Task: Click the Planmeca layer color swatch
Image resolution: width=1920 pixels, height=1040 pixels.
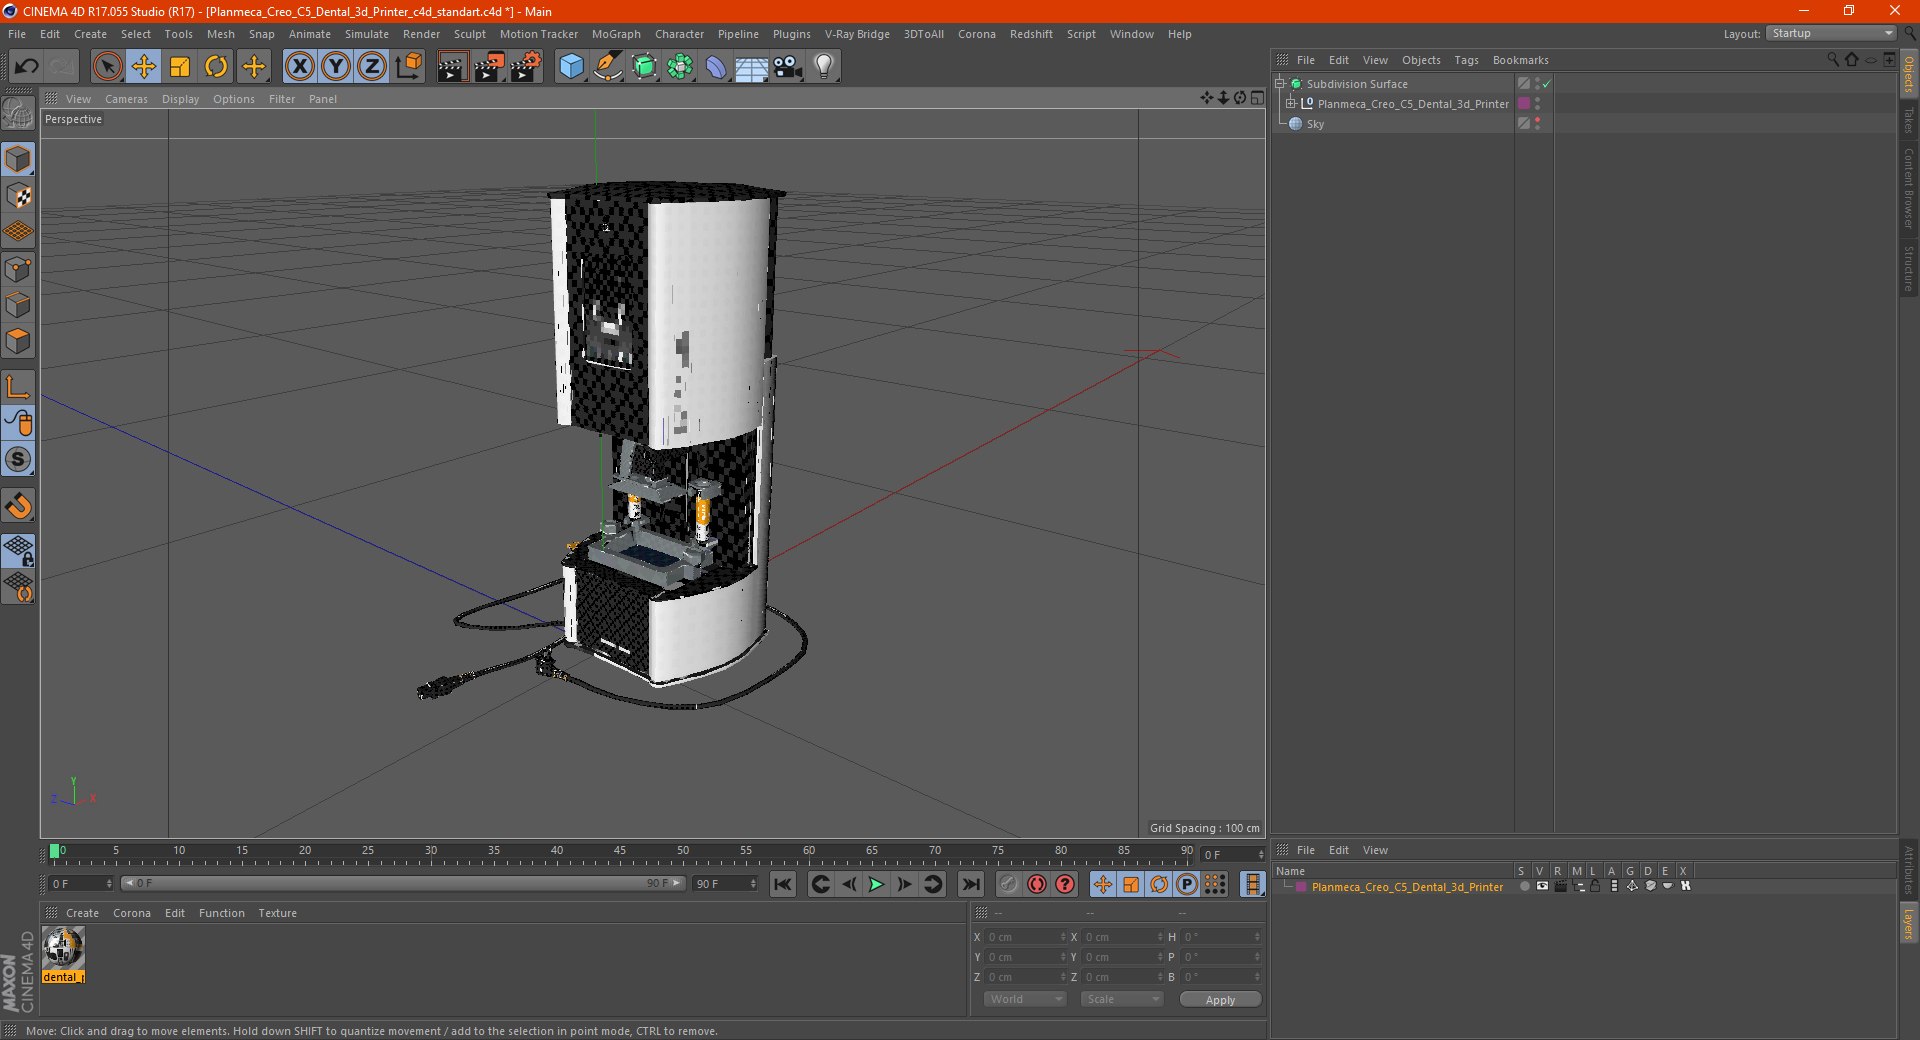Action: click(1301, 886)
